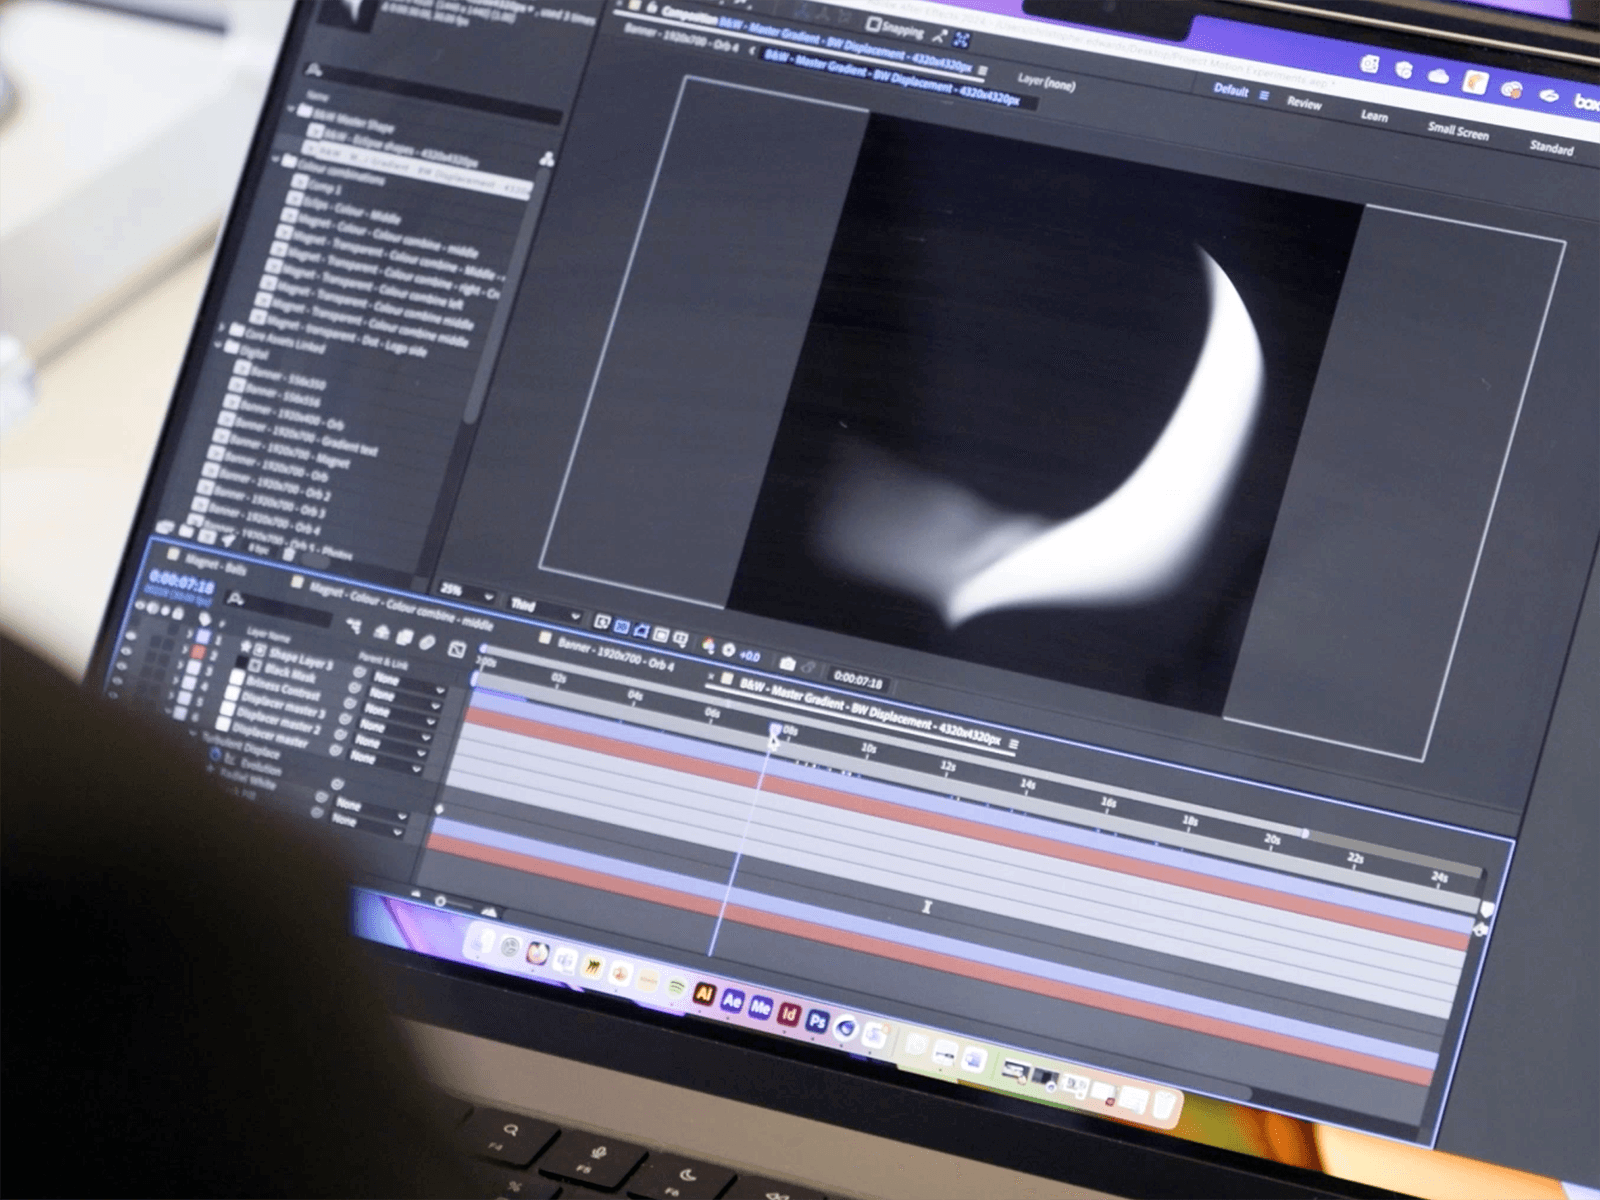Open Media Encoder from the Dock

coord(761,1008)
